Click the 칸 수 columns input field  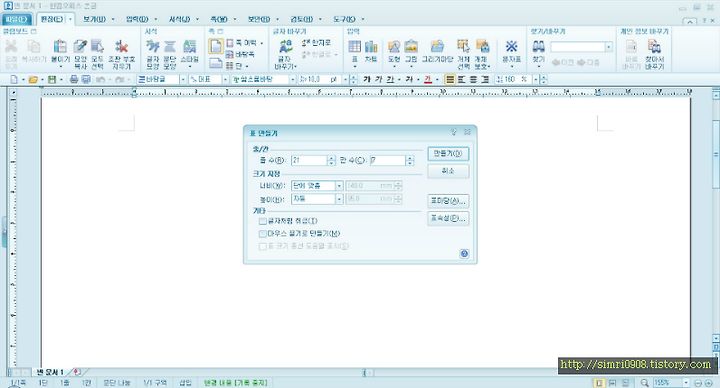click(388, 160)
